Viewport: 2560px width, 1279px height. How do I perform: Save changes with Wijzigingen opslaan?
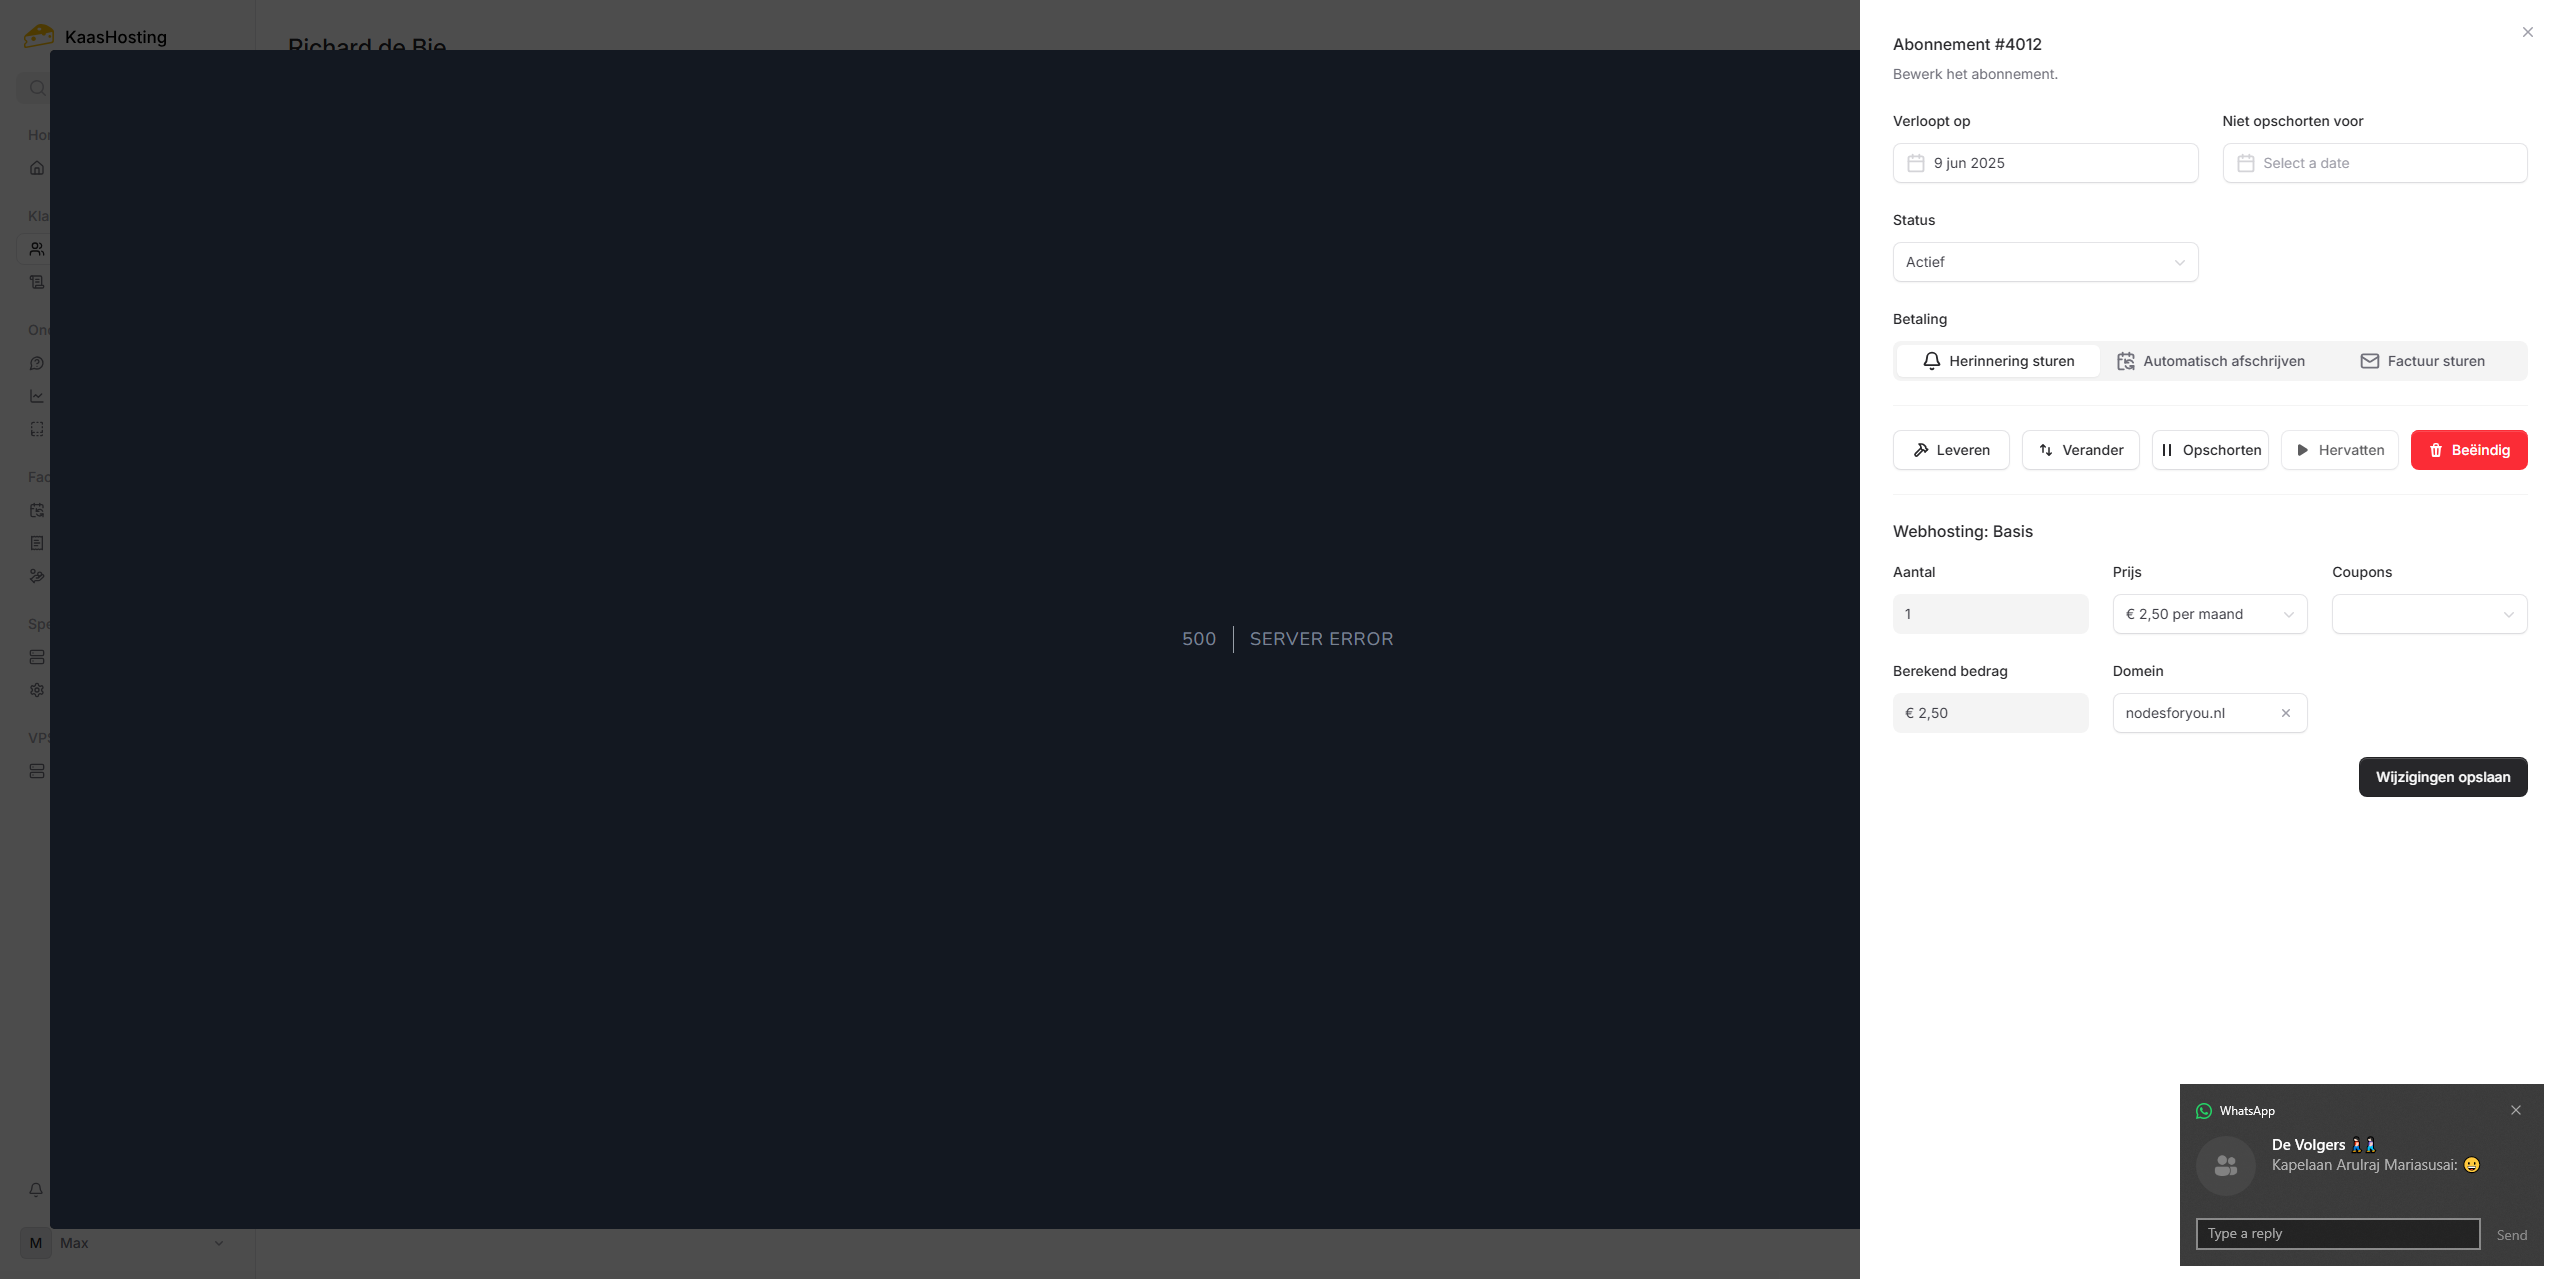tap(2442, 777)
